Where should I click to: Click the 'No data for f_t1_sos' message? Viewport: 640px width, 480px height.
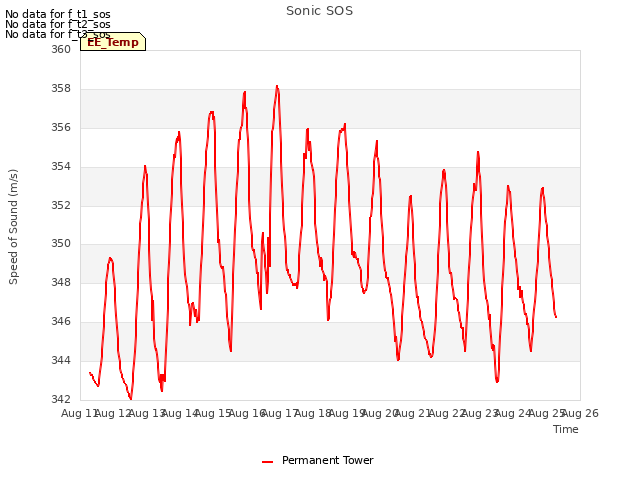58,14
